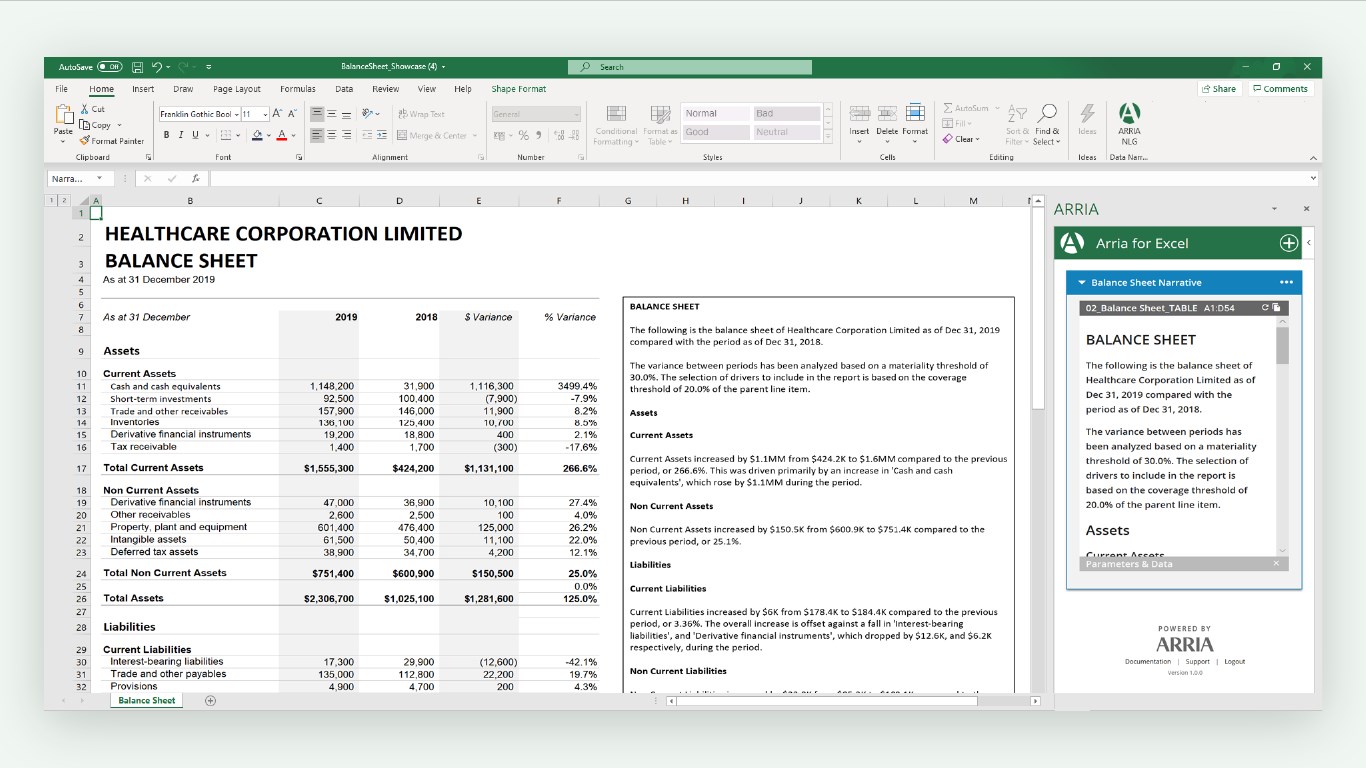The width and height of the screenshot is (1366, 768).
Task: Open Customize Quick Access Toolbar dropdown
Action: coord(208,67)
